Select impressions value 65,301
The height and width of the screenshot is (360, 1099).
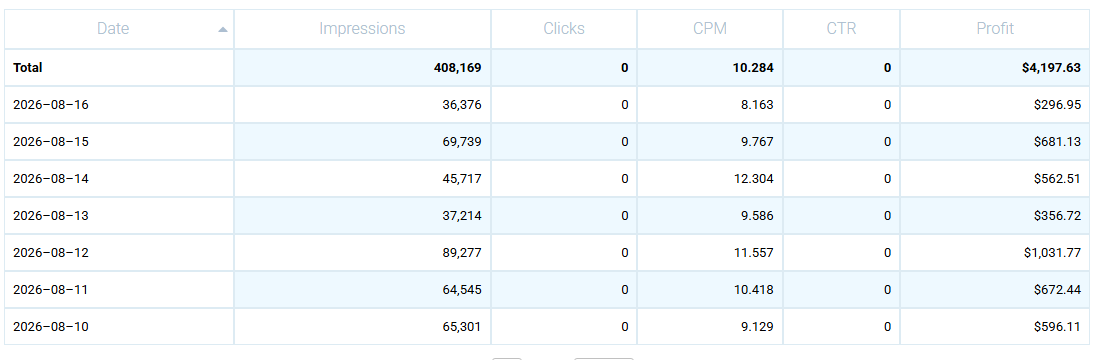point(462,326)
